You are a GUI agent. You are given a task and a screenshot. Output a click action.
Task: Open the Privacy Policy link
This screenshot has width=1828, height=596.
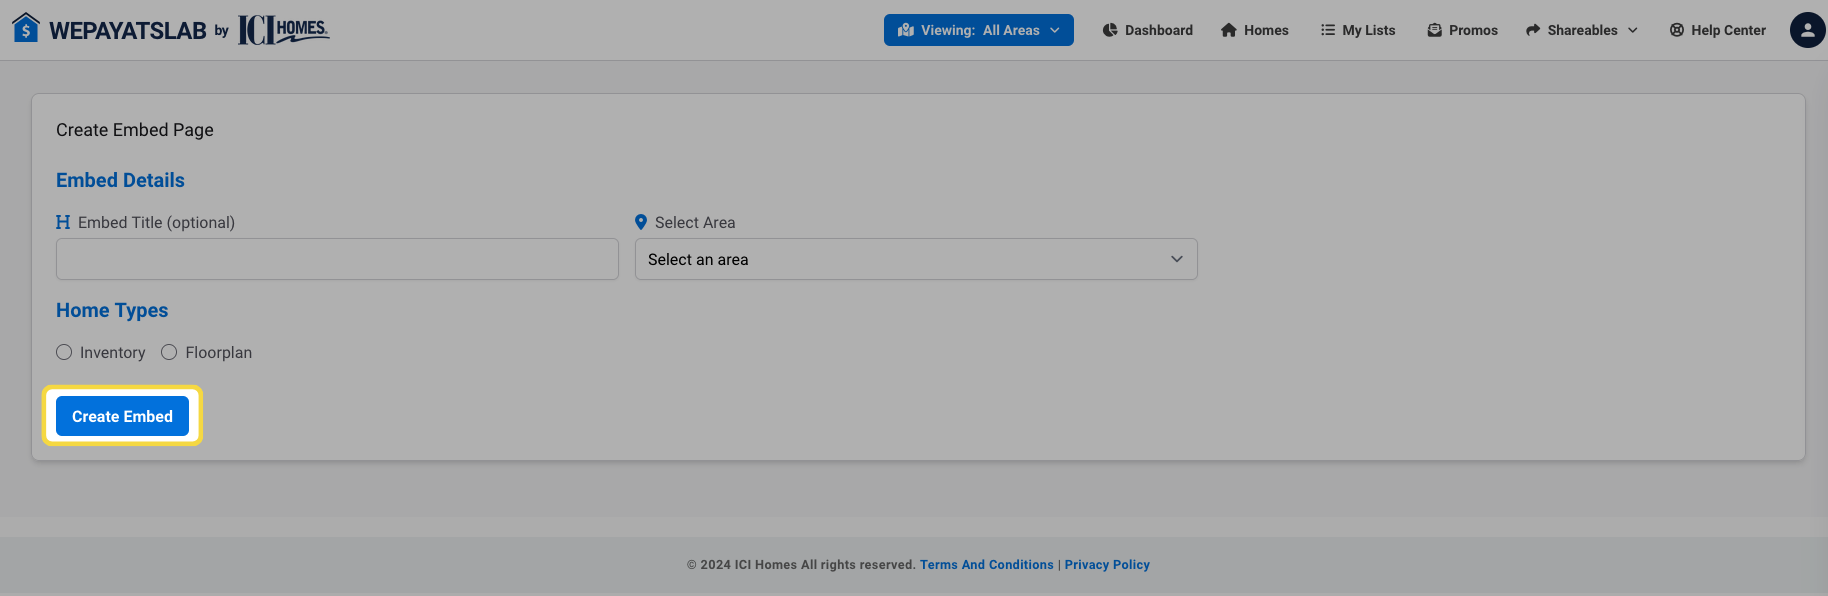1107,565
